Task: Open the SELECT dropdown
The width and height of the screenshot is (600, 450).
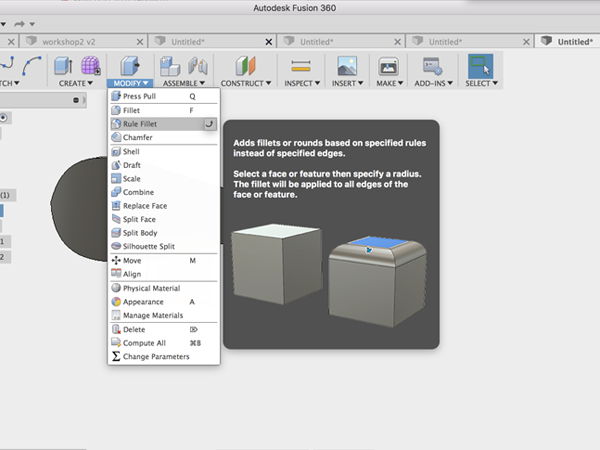Action: click(481, 83)
